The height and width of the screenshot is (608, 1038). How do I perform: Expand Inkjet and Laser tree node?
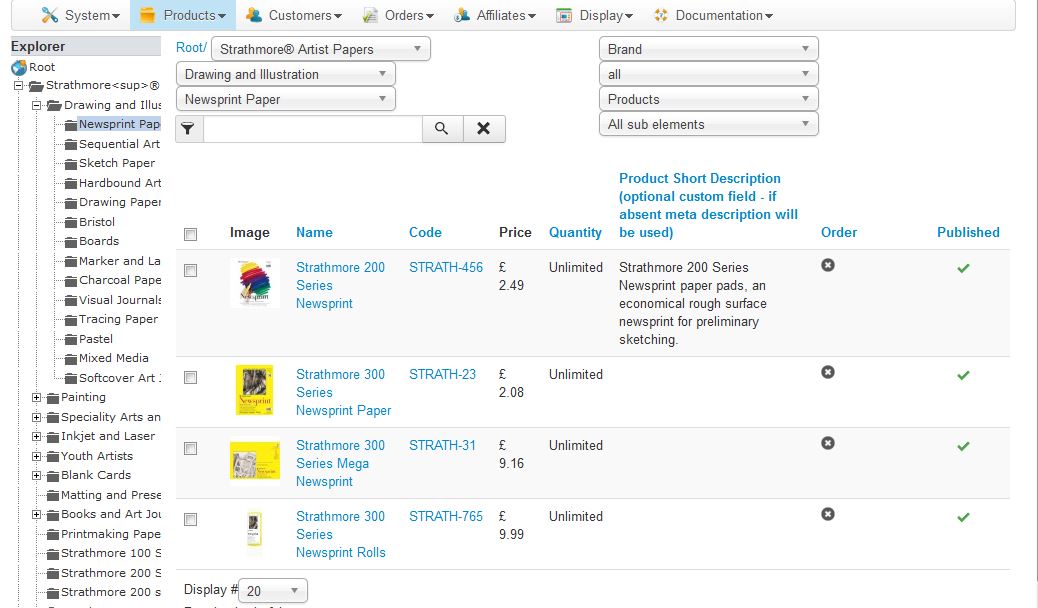click(36, 436)
